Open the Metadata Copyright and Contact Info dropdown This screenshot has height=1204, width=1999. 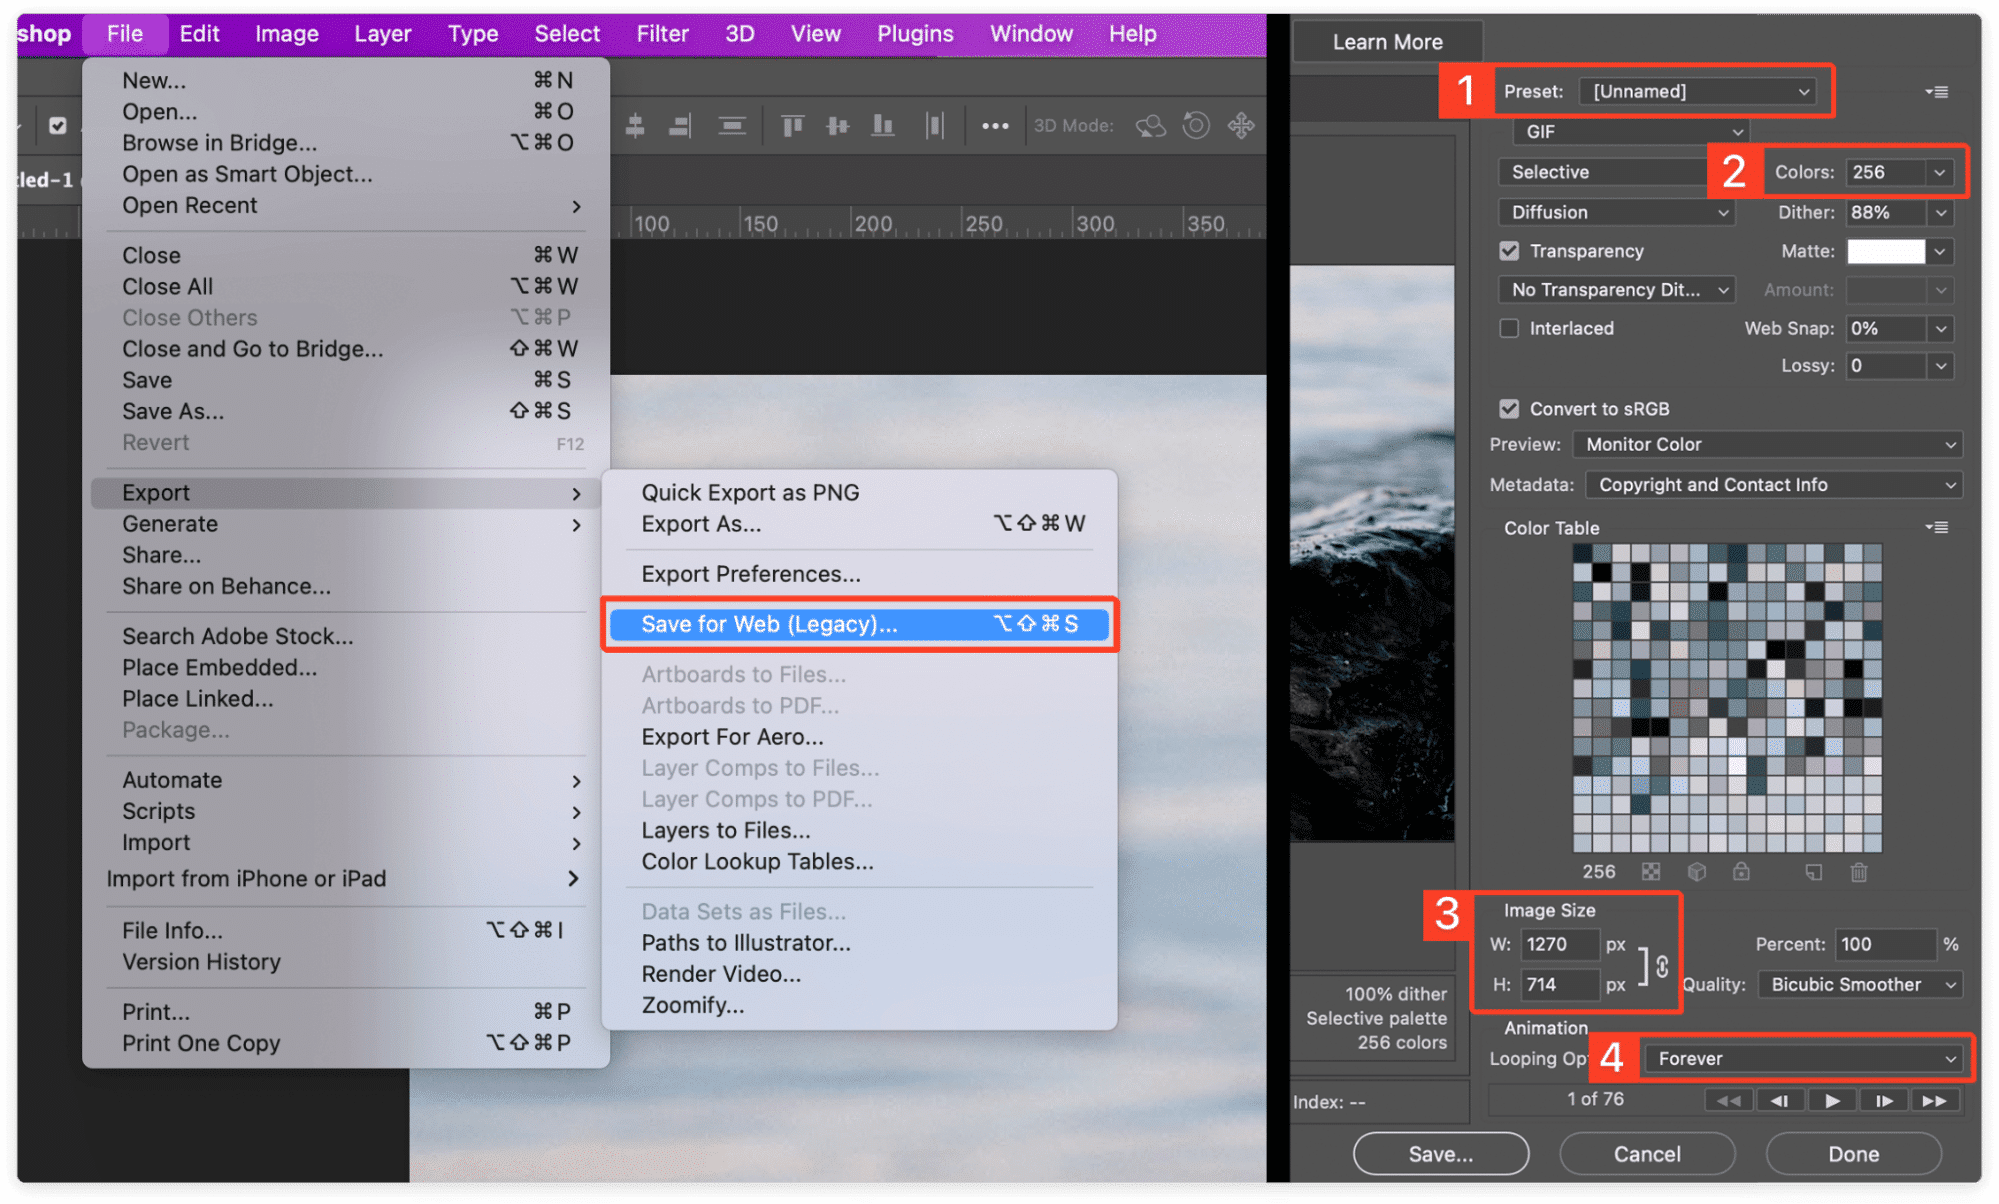point(1773,485)
